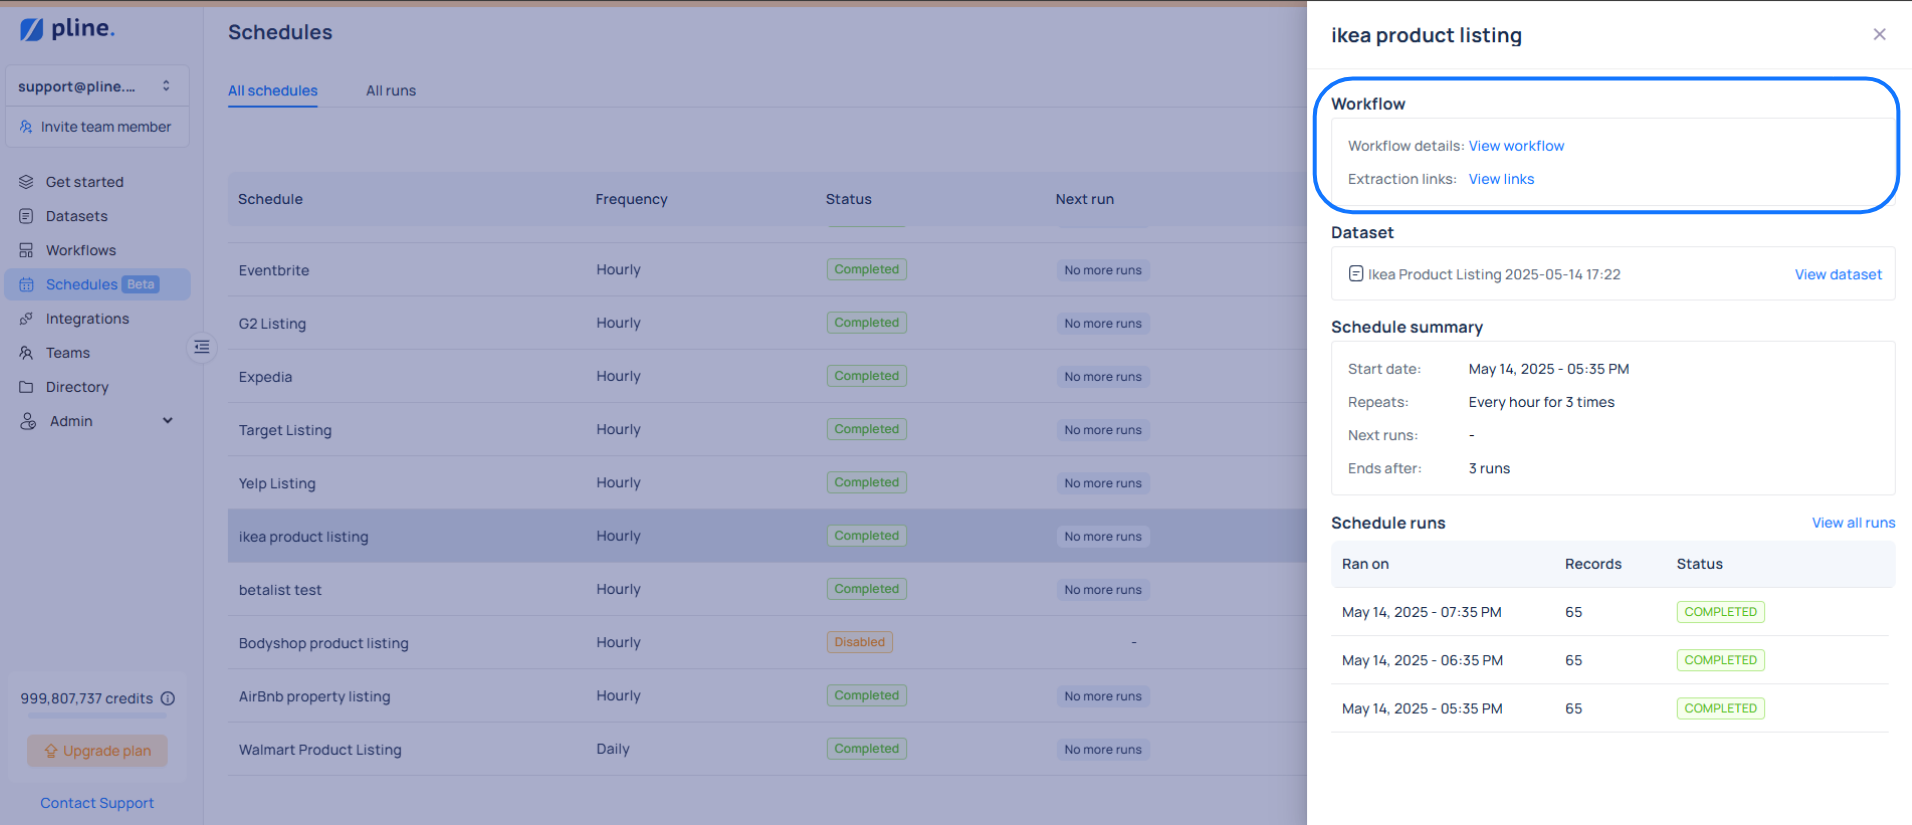Viewport: 1912px width, 825px height.
Task: Select the Bodyshop product listing row
Action: pyautogui.click(x=323, y=643)
